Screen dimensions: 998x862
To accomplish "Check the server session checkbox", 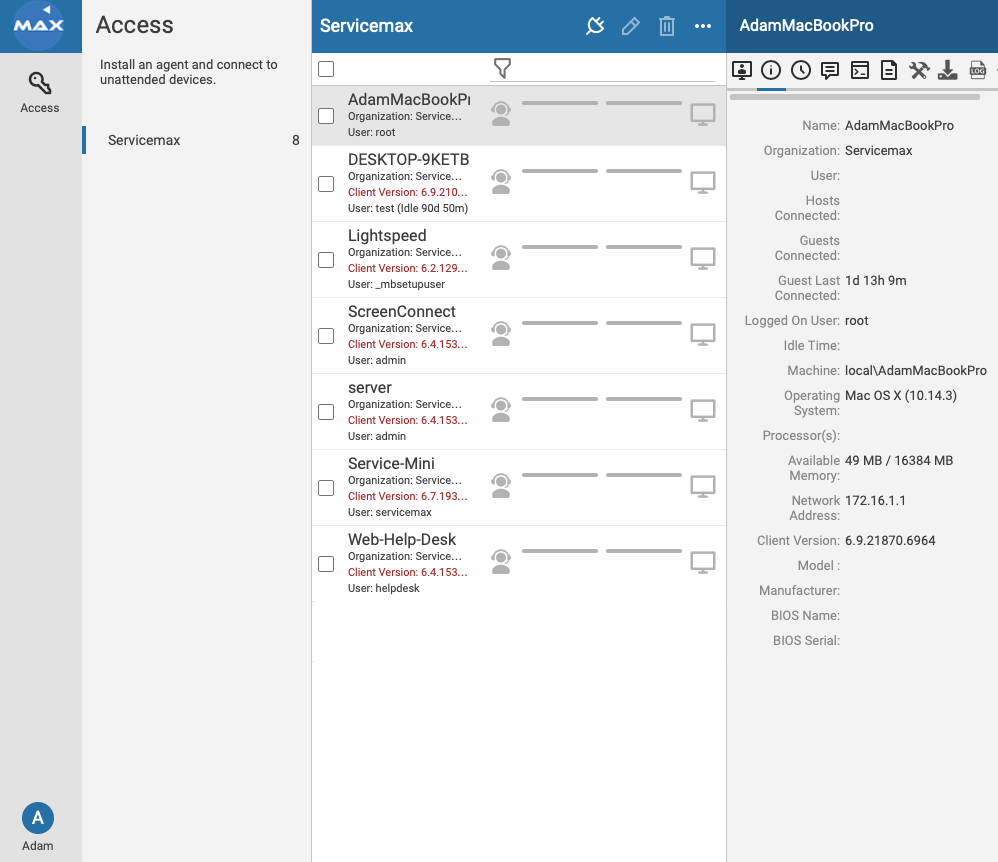I will [x=326, y=412].
